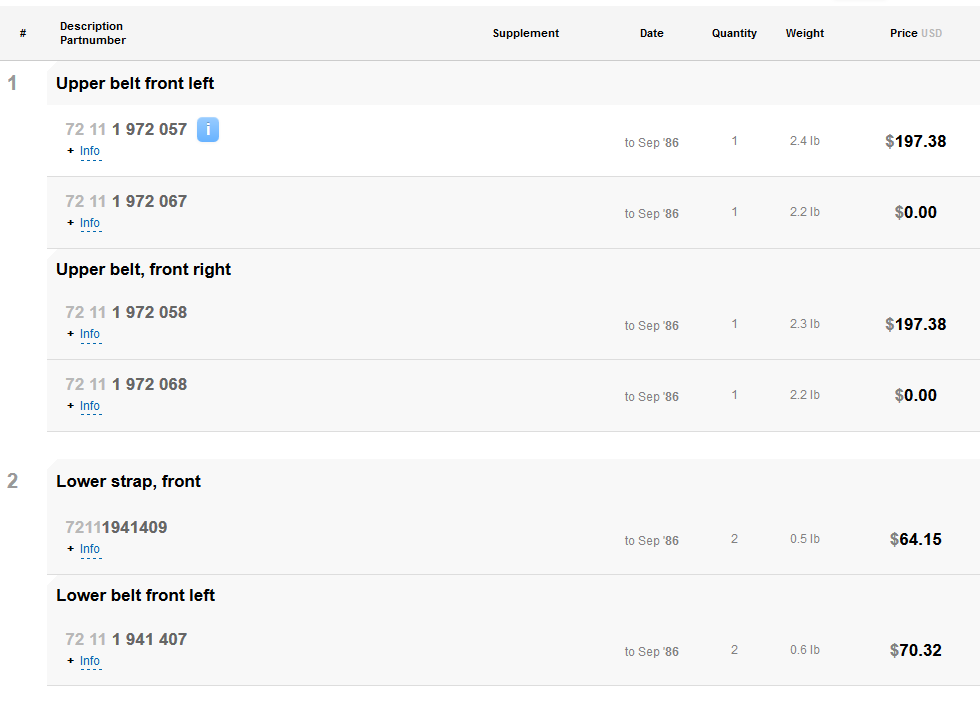Select part number 72 11 1 972 067
This screenshot has height=704, width=980.
tap(126, 201)
